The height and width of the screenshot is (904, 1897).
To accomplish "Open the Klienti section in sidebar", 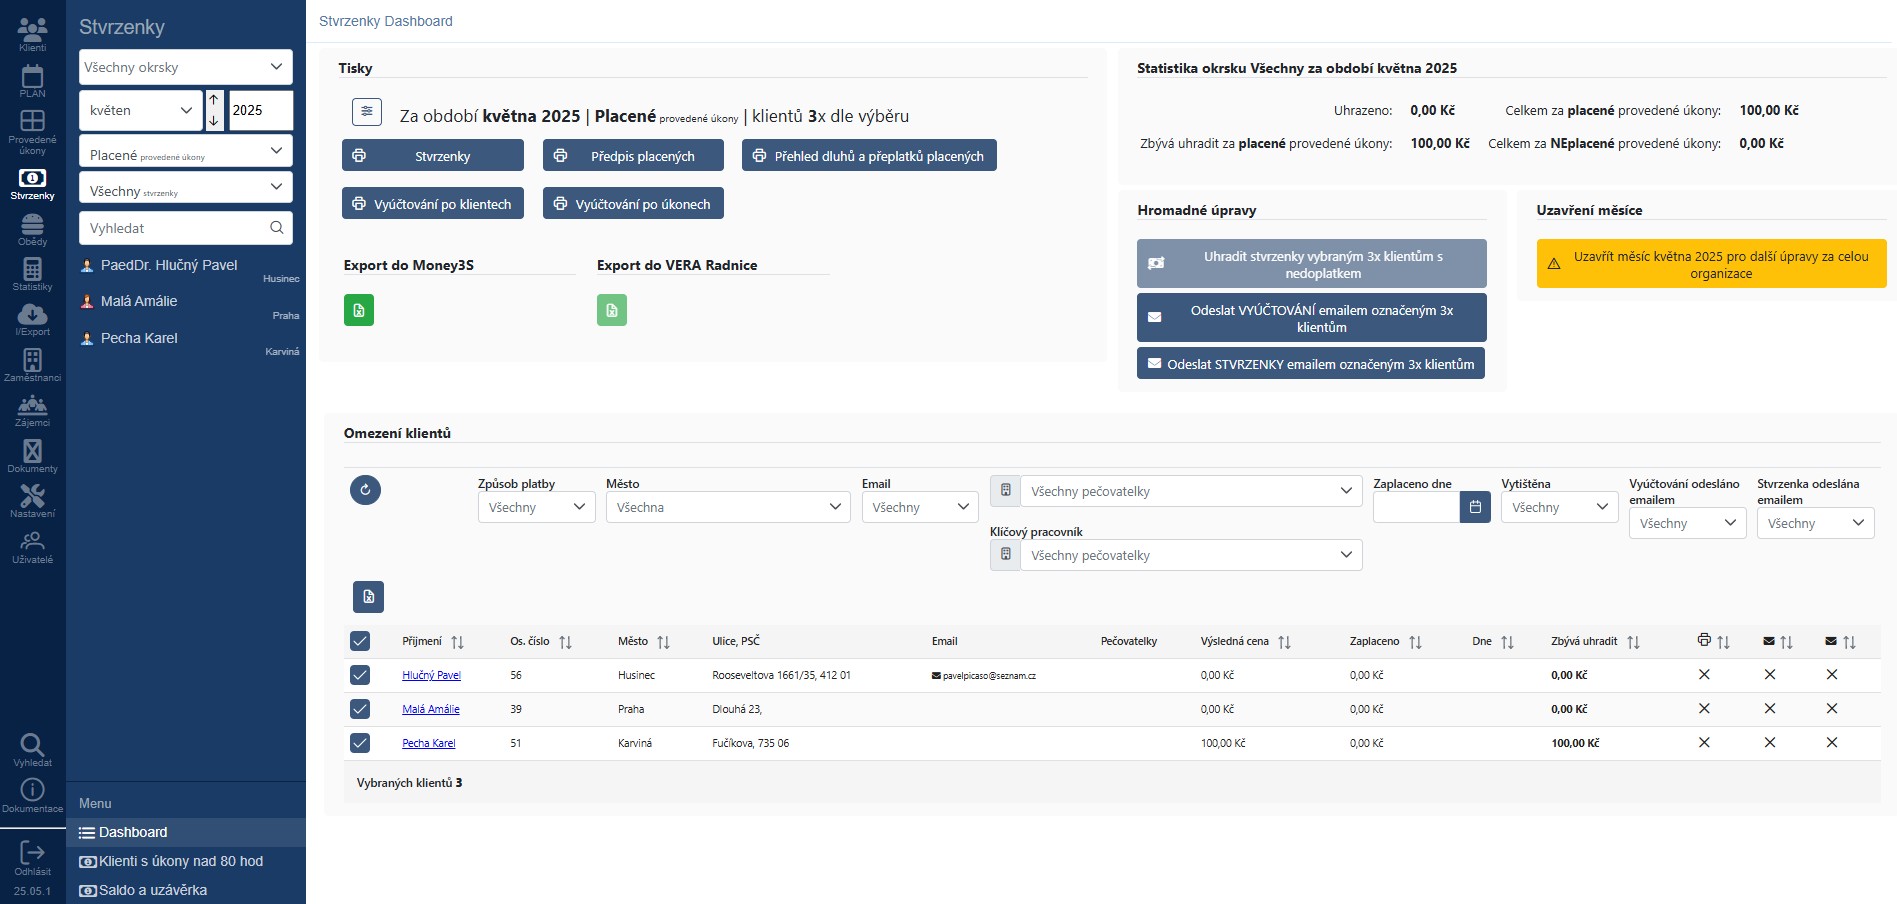I will [x=32, y=33].
